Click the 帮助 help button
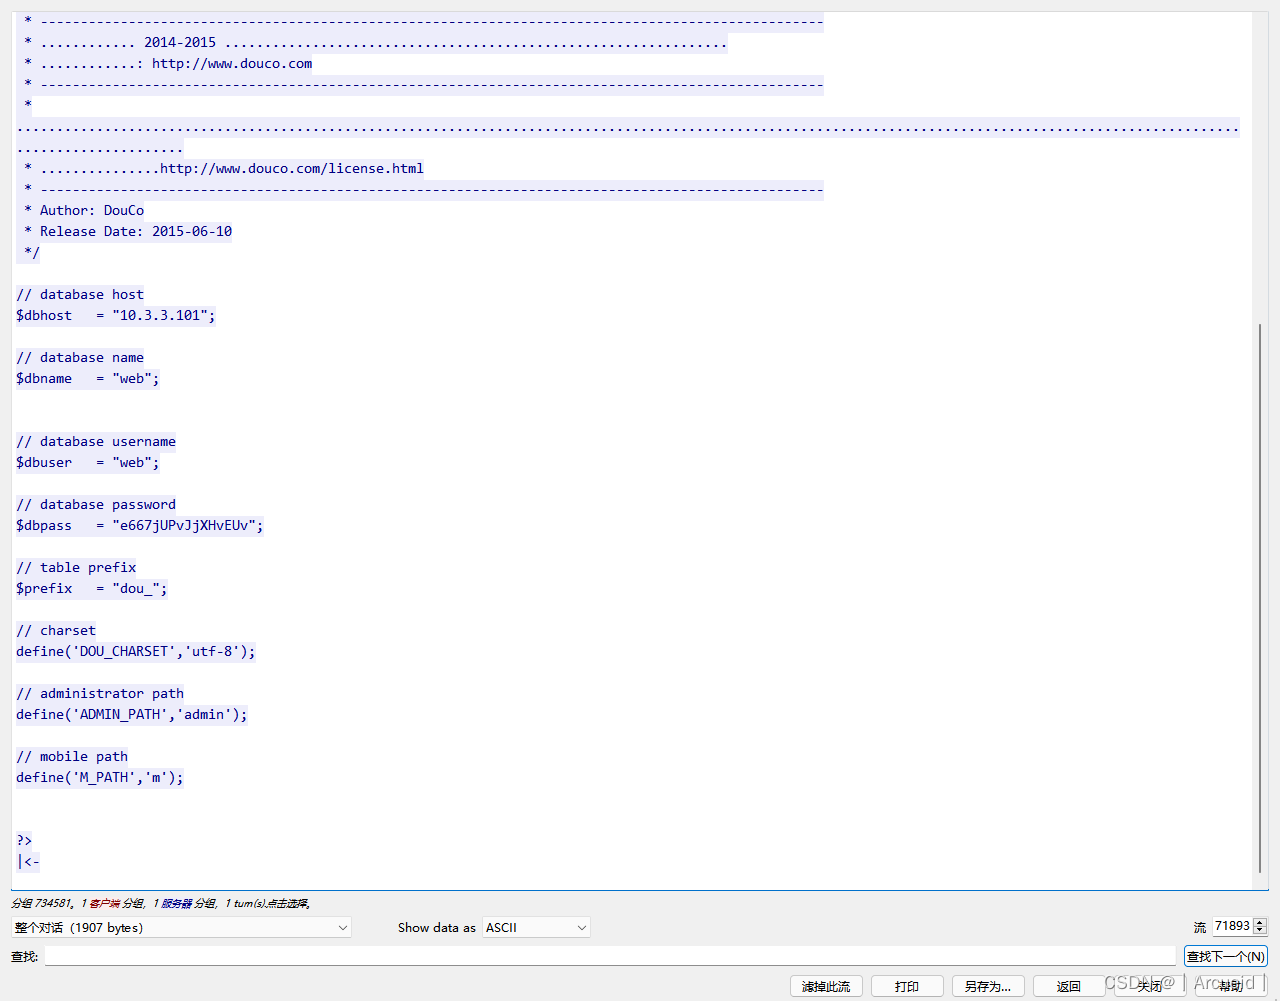Screen dimensions: 1280x1001 [x=1231, y=986]
